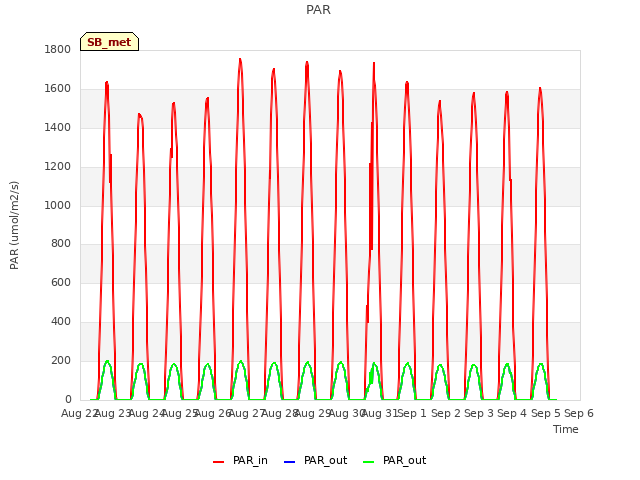The height and width of the screenshot is (480, 640).
Task: Click the red PAR_in legend swatch
Action: (218, 462)
